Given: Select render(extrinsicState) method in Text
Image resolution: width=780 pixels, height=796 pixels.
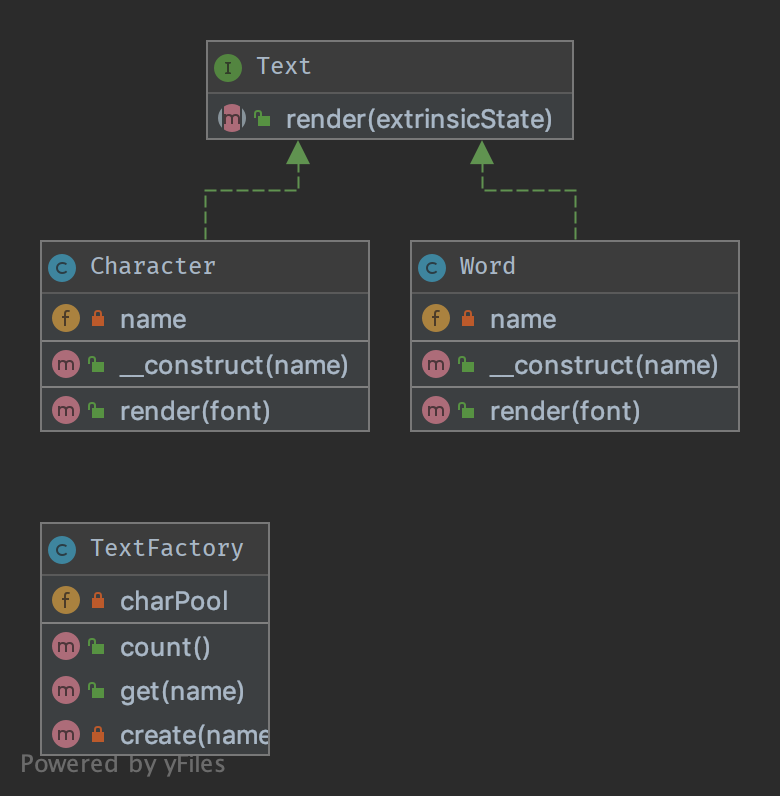Looking at the screenshot, I should [419, 119].
